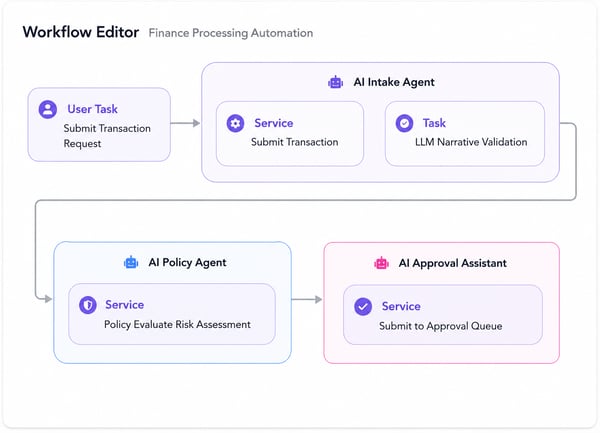Click arrow connecting User Task to Intake Agent
The width and height of the screenshot is (600, 433).
[x=186, y=123]
